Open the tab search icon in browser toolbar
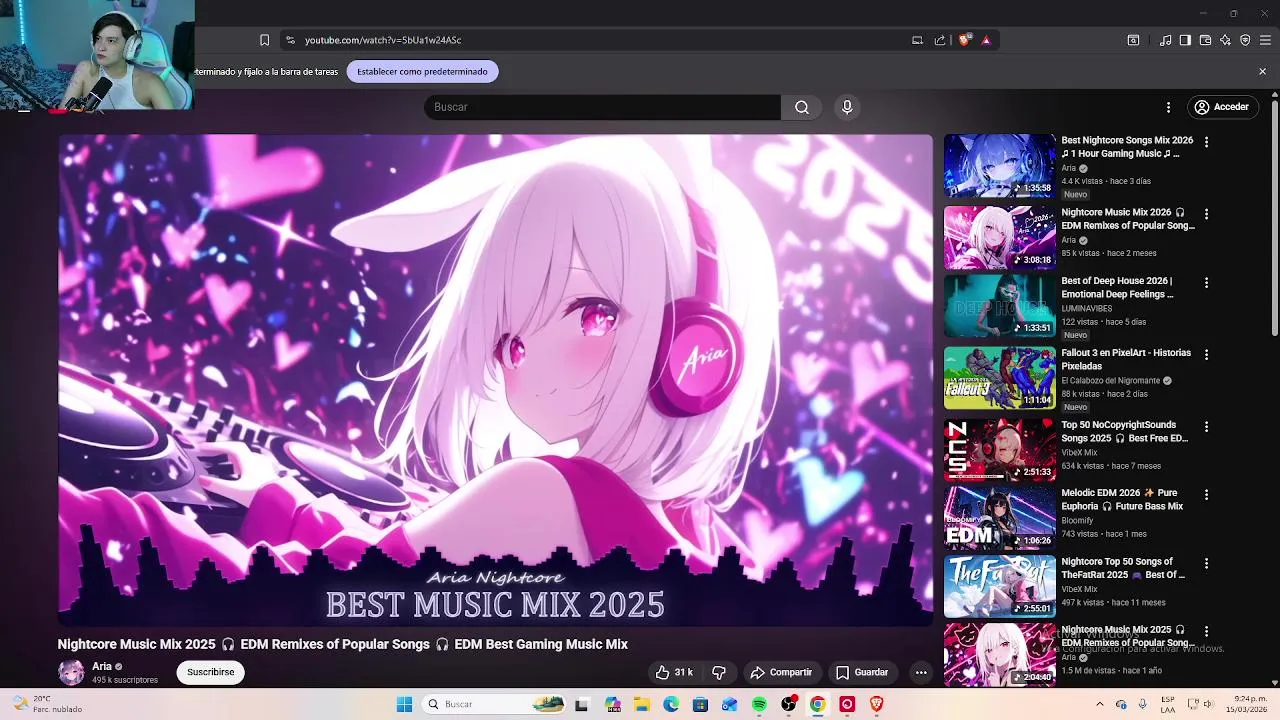This screenshot has width=1280, height=720. click(x=1133, y=40)
